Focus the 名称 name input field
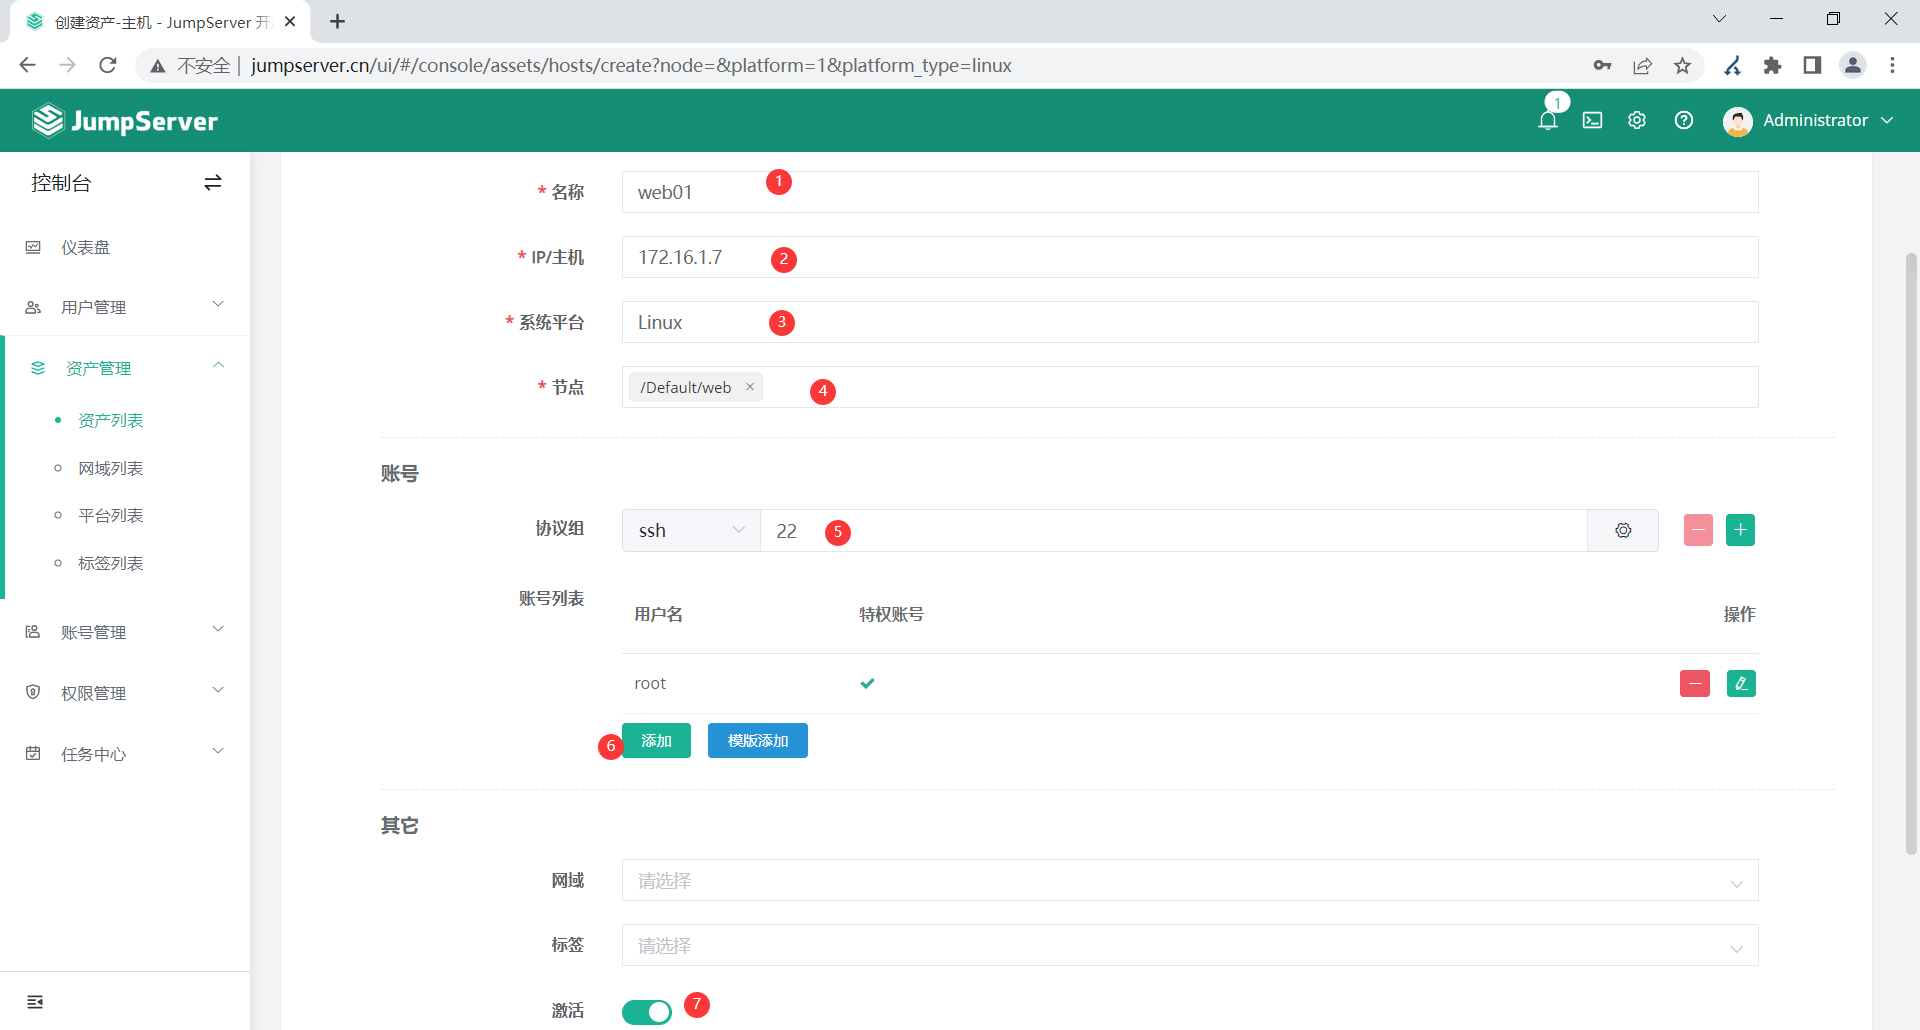 point(1190,192)
